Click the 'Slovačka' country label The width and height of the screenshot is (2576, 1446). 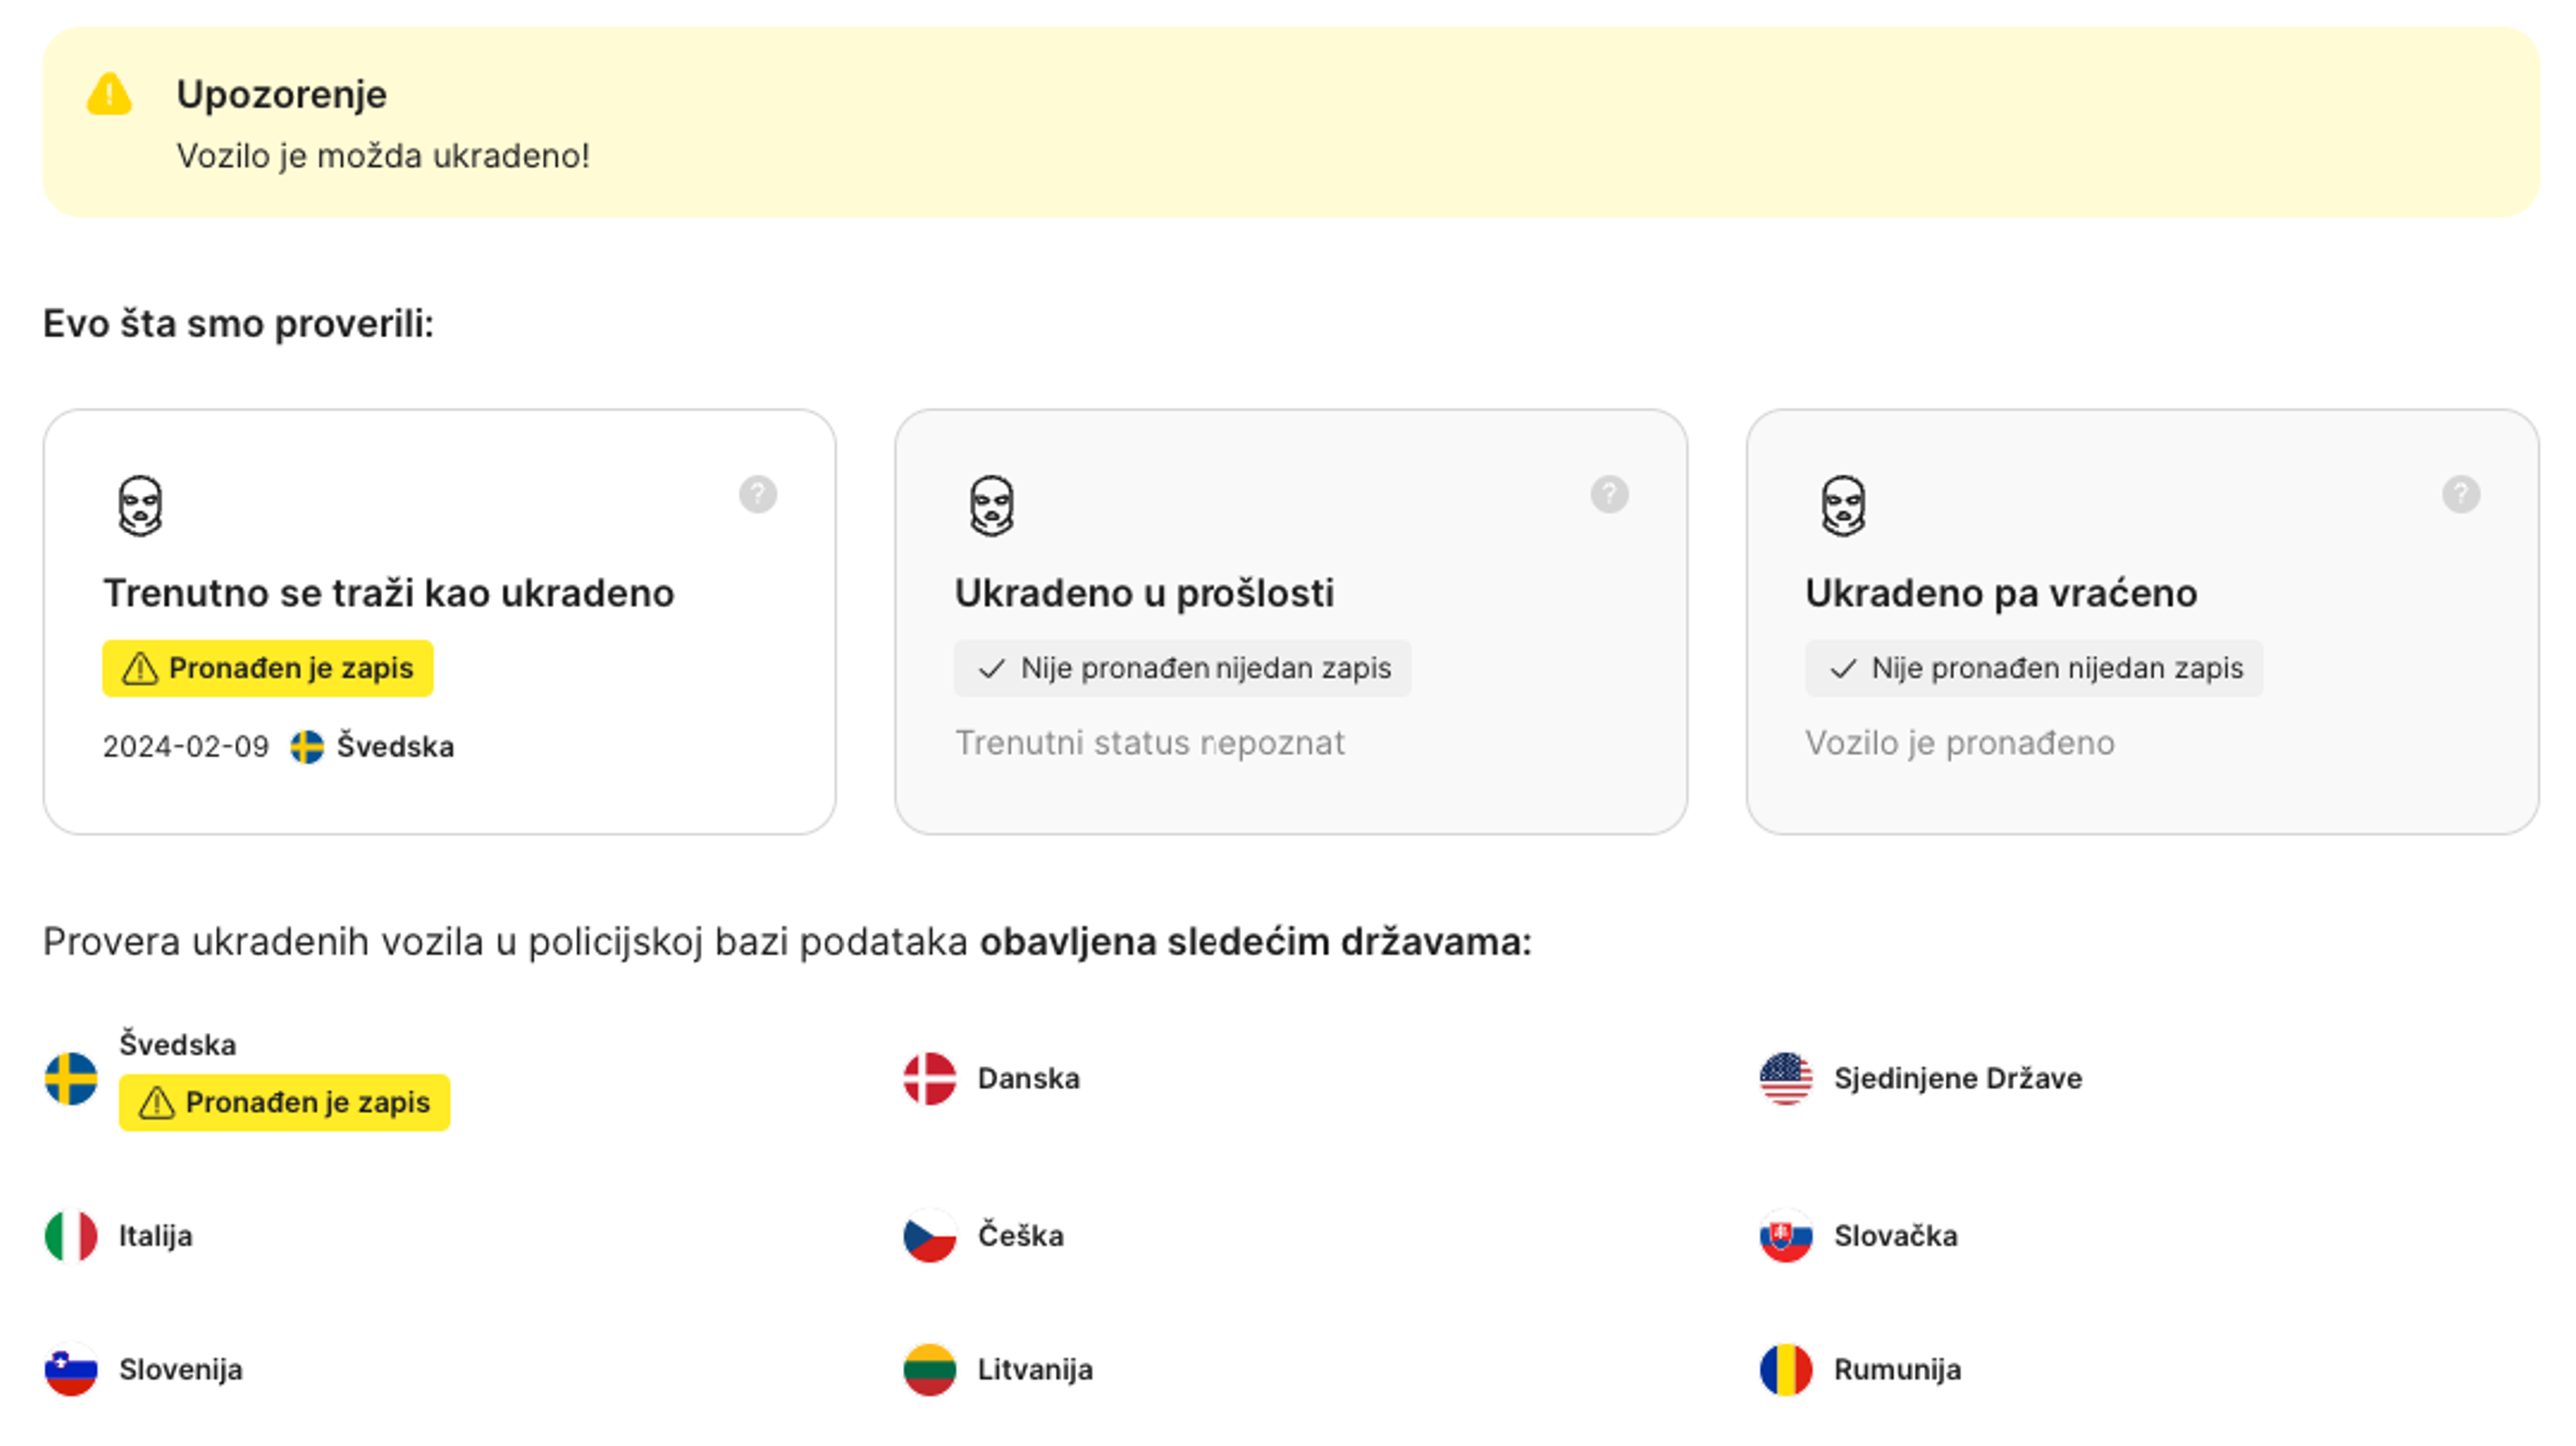coord(1896,1236)
